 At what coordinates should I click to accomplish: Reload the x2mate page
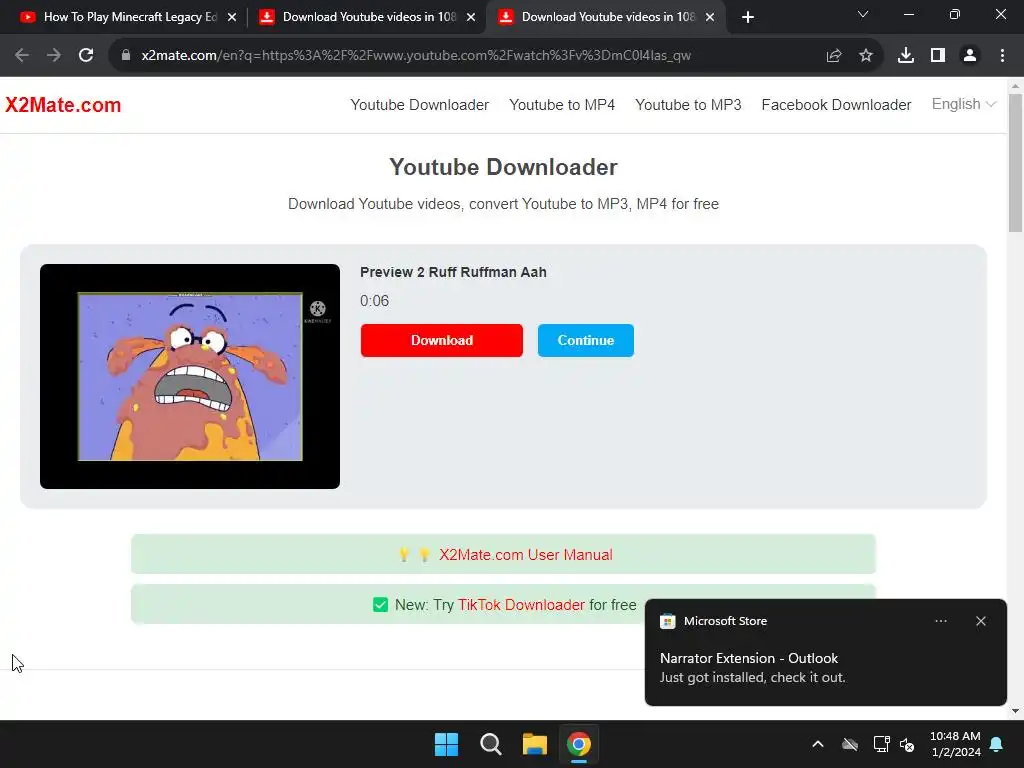coord(86,56)
